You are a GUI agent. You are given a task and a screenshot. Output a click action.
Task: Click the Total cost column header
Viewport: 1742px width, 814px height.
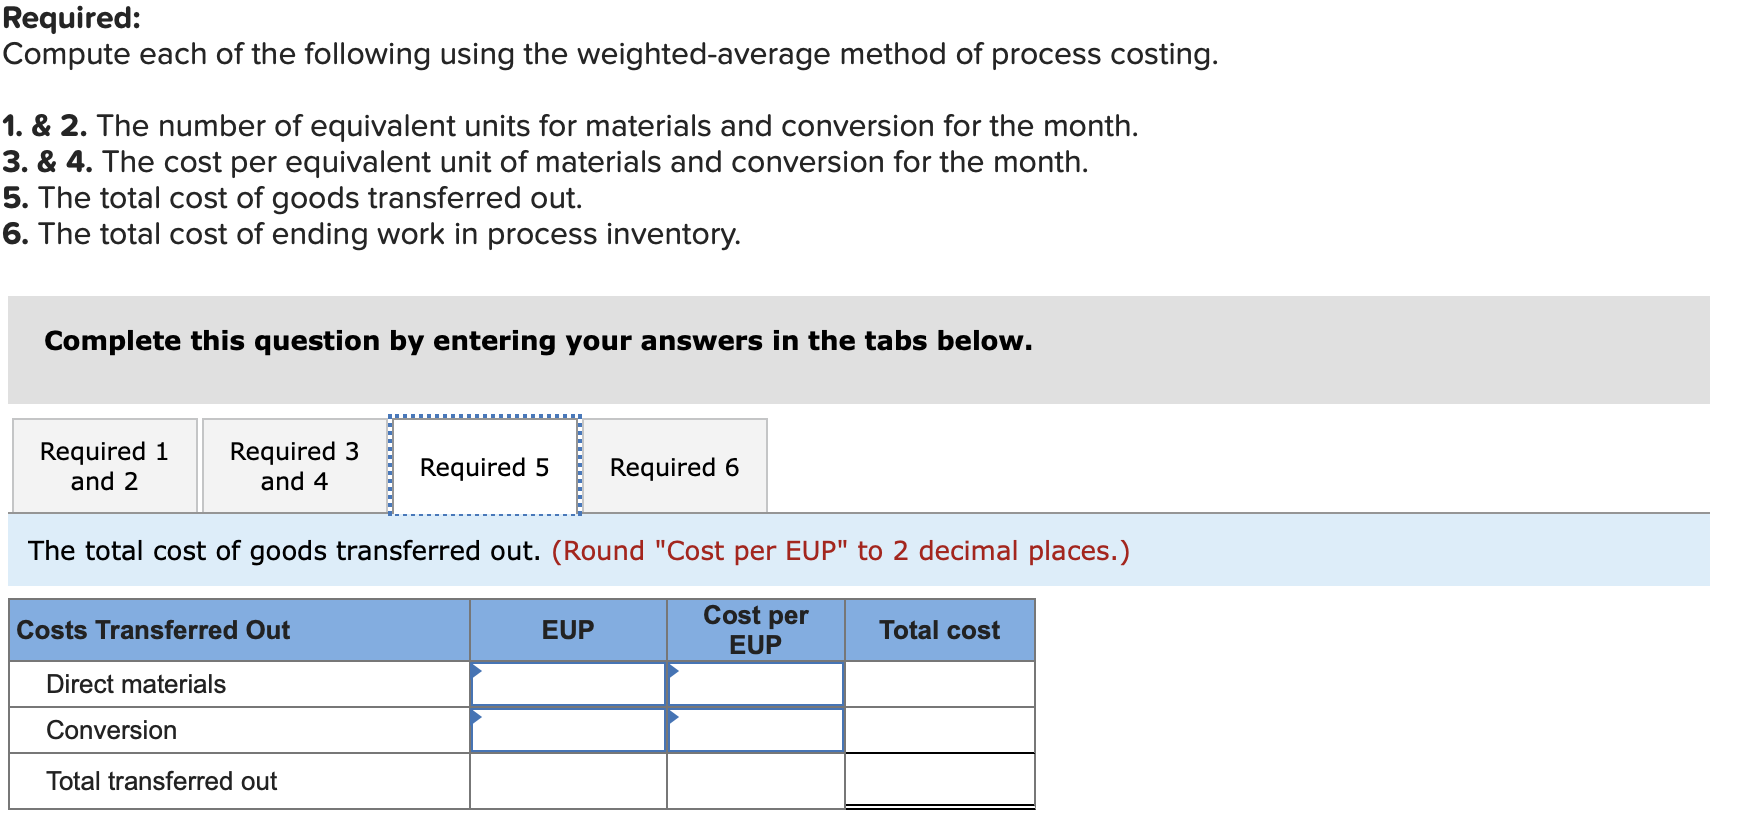pos(940,629)
